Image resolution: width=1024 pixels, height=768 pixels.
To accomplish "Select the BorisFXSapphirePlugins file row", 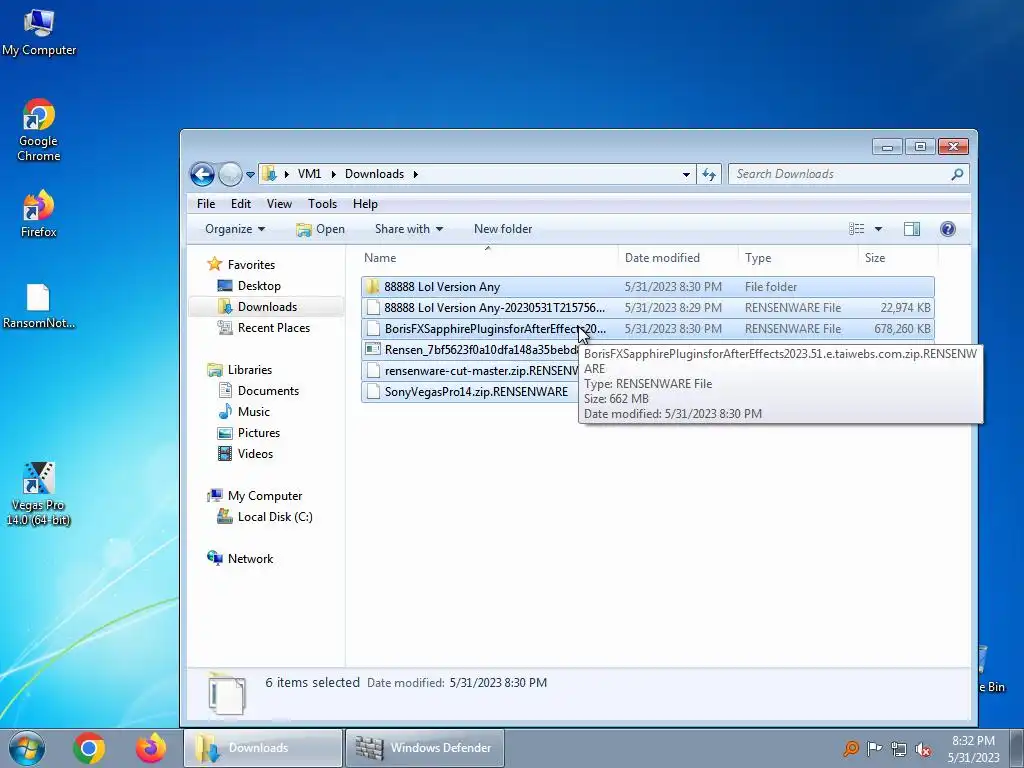I will (x=648, y=328).
